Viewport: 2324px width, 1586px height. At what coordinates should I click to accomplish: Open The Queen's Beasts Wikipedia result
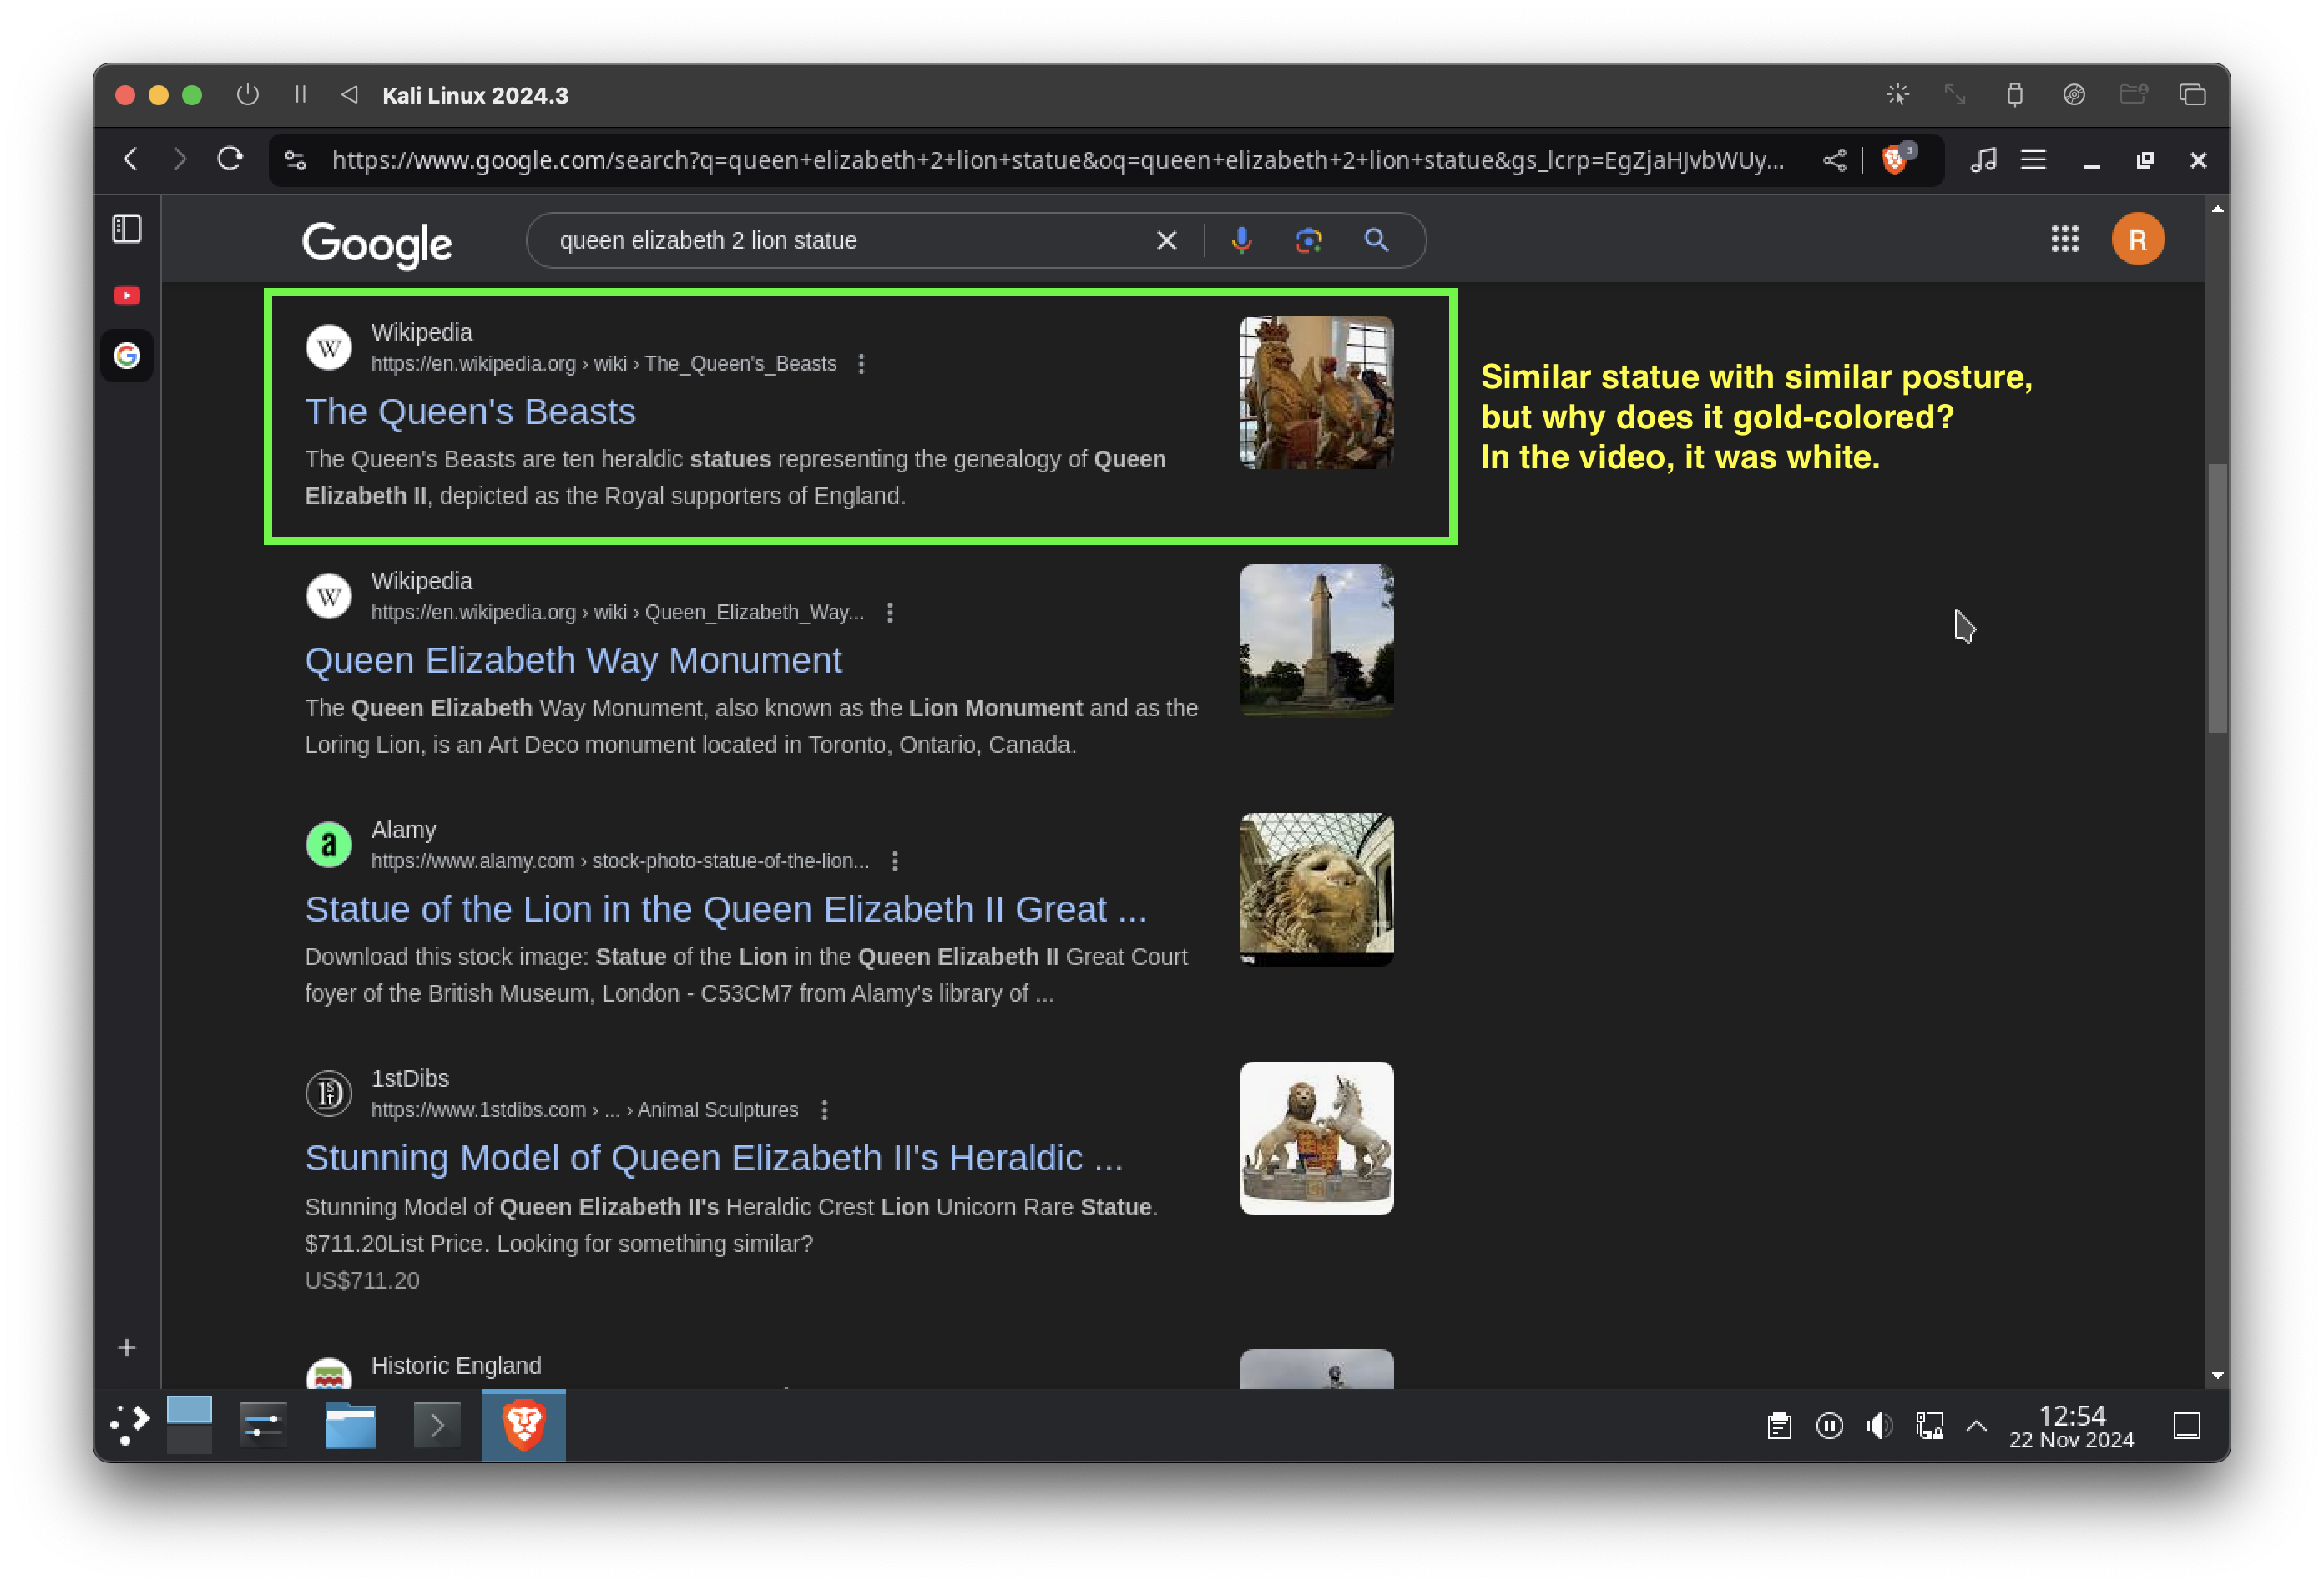(x=470, y=412)
